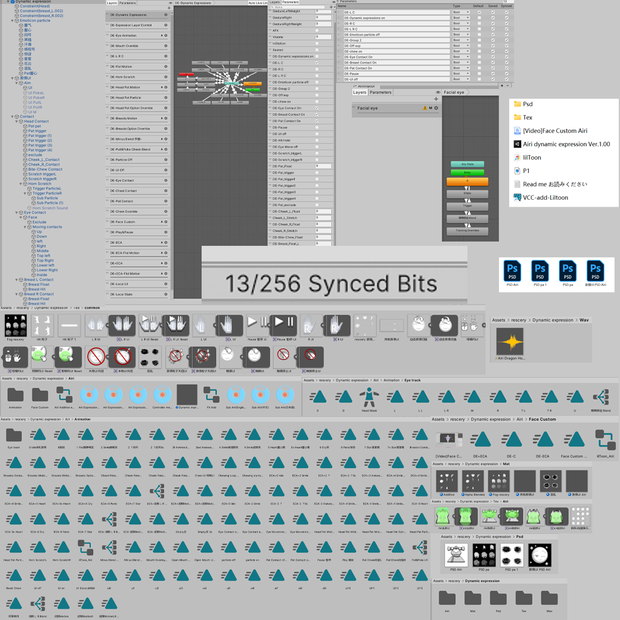Select the Face Custom folder icon
620x620 pixels.
40,395
